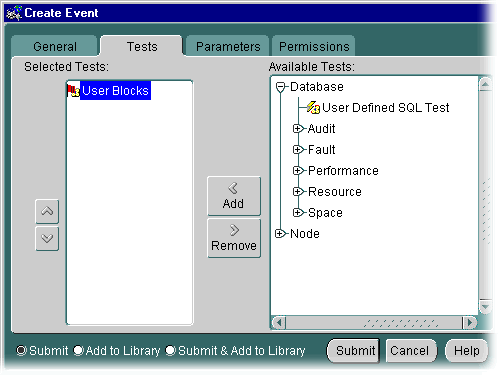Screen dimensions: 498x375
Task: Select Submit & Add to Library radio button
Action: click(170, 351)
